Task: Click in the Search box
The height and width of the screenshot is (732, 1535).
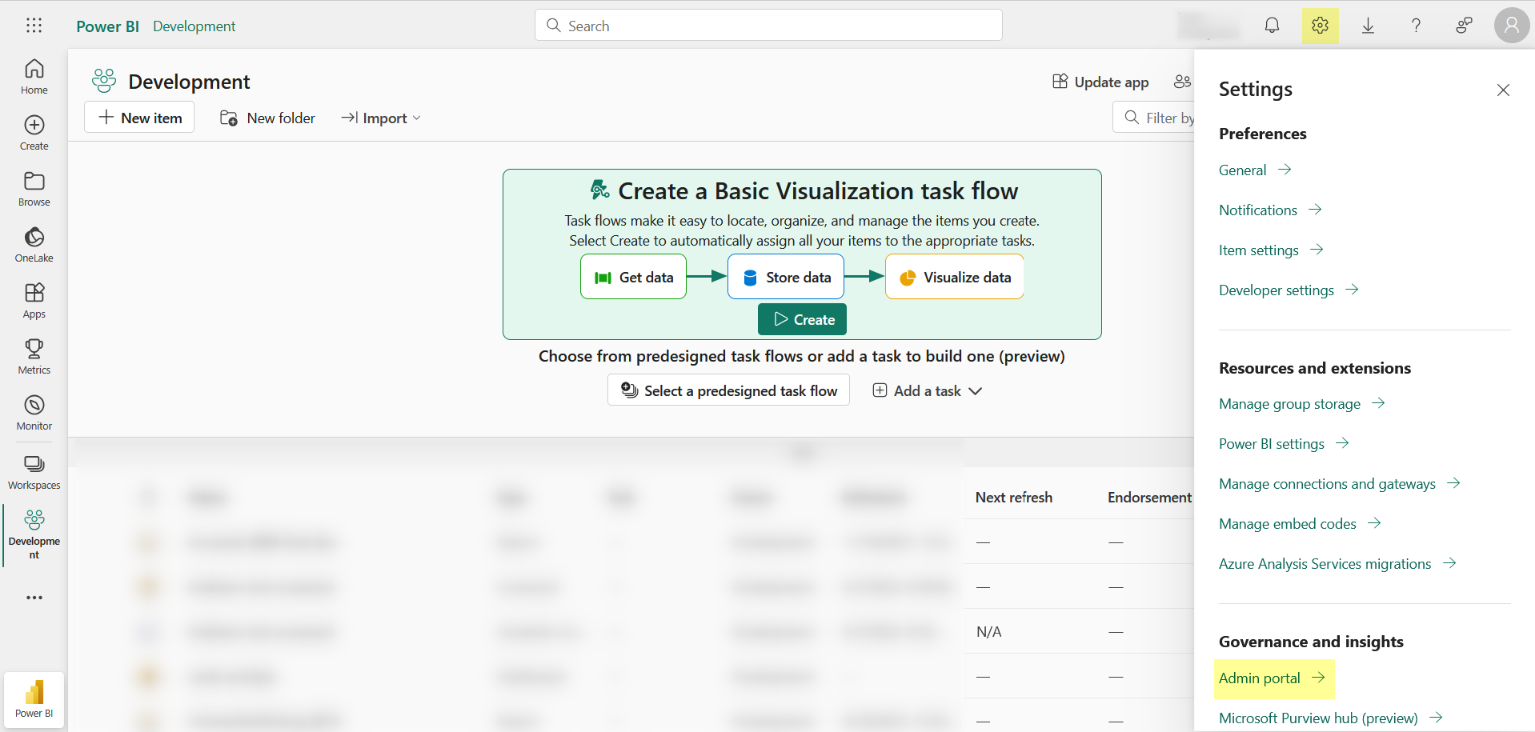Action: (768, 26)
